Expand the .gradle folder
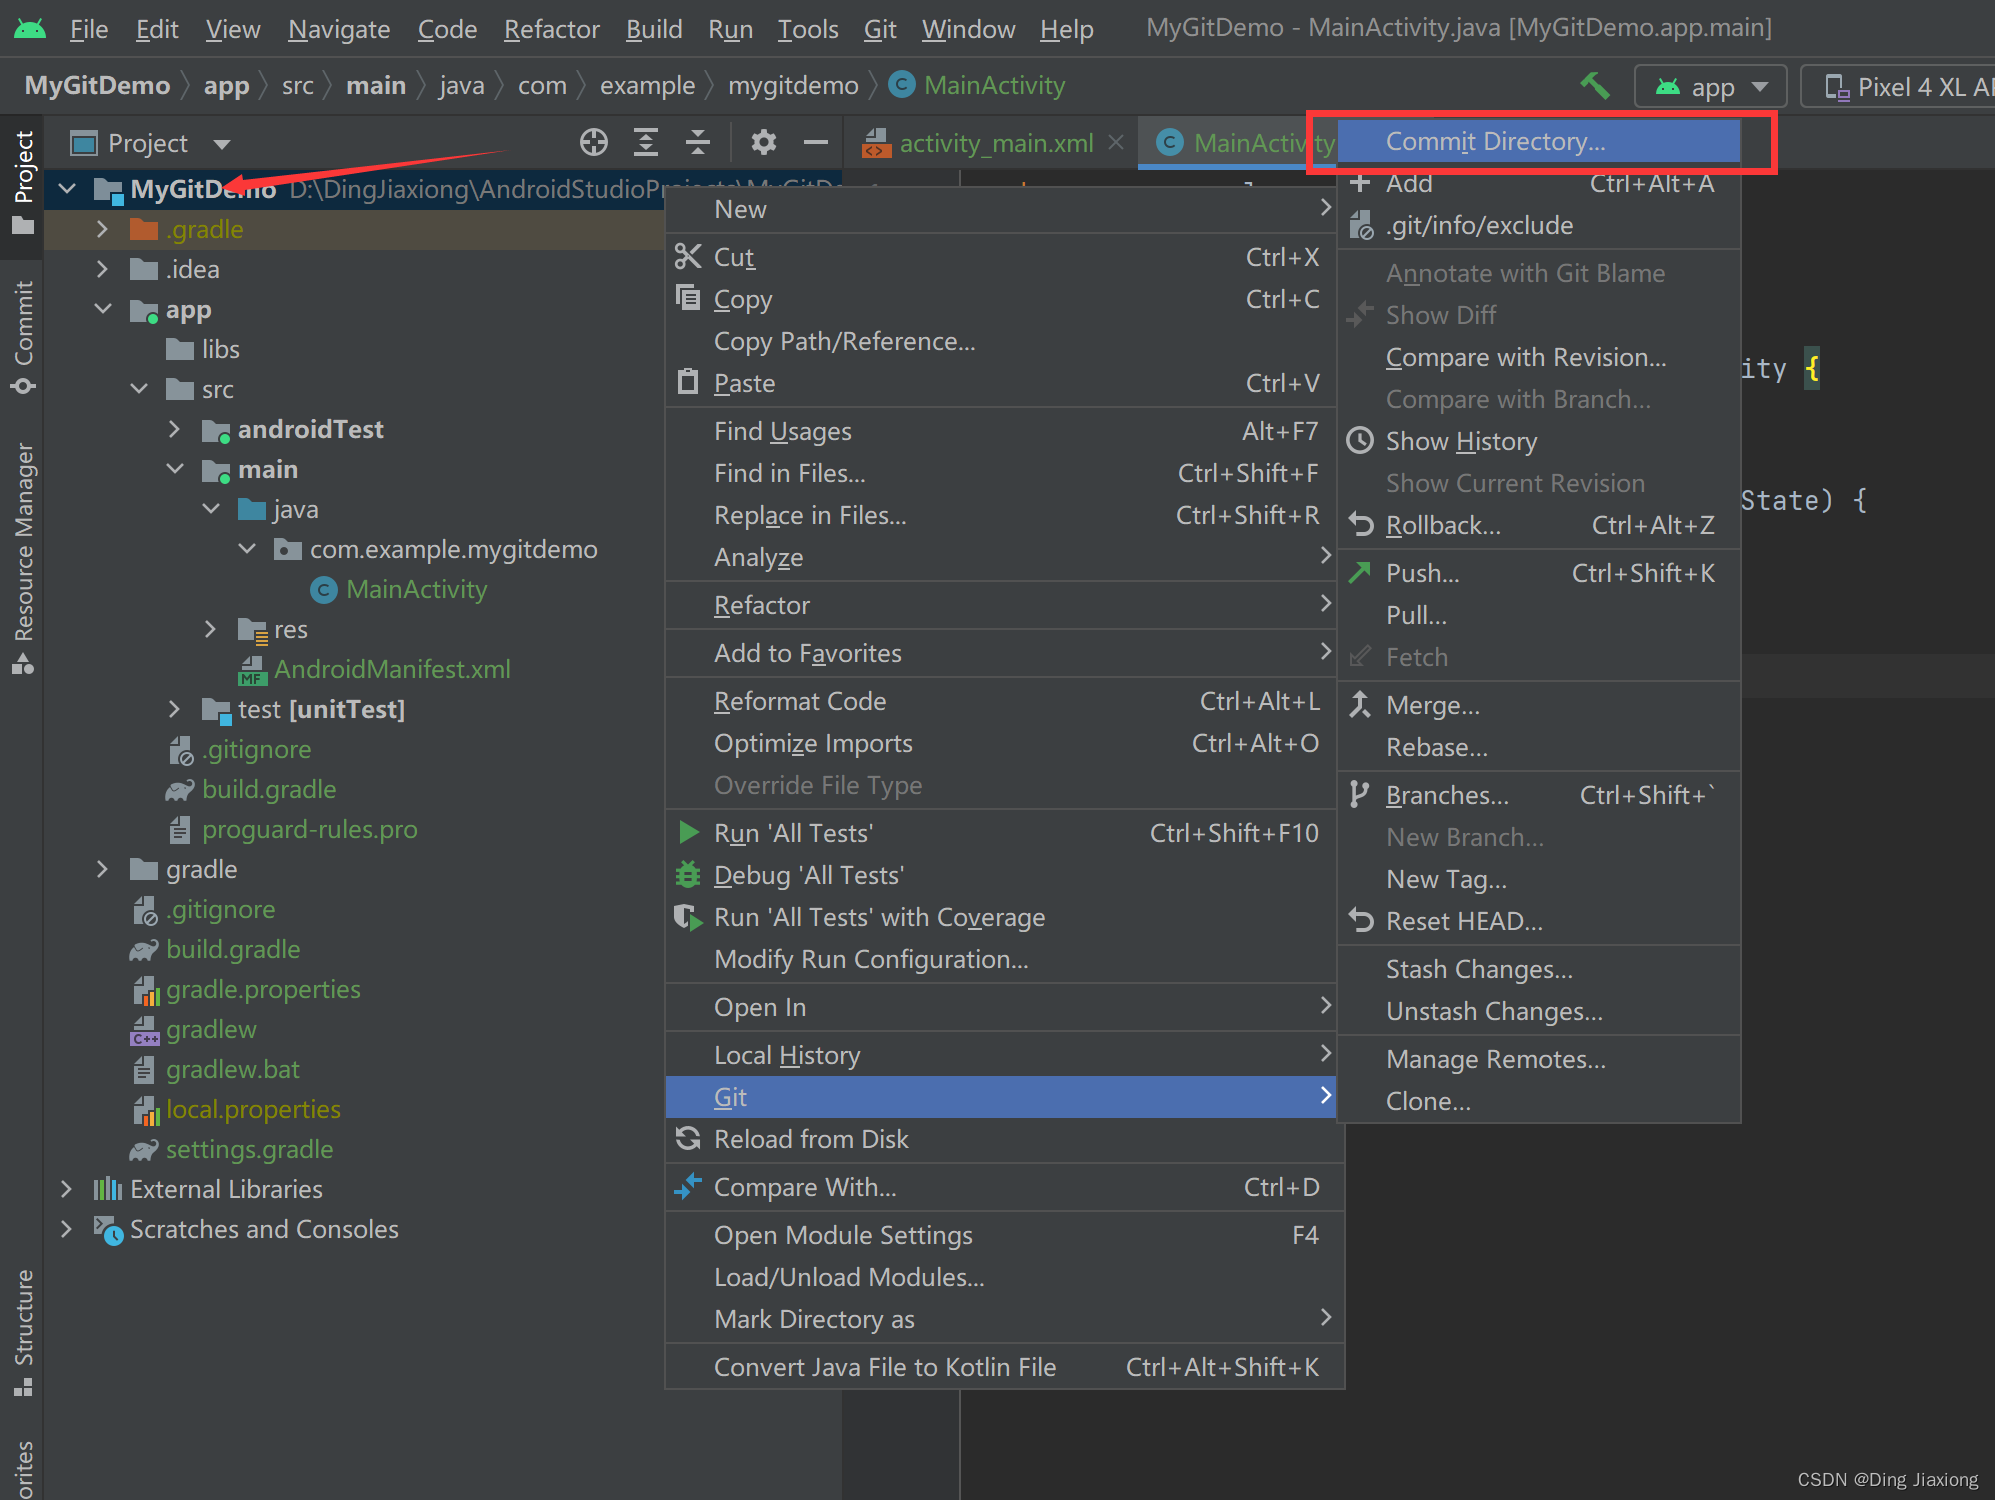Image resolution: width=1995 pixels, height=1500 pixels. 102,229
